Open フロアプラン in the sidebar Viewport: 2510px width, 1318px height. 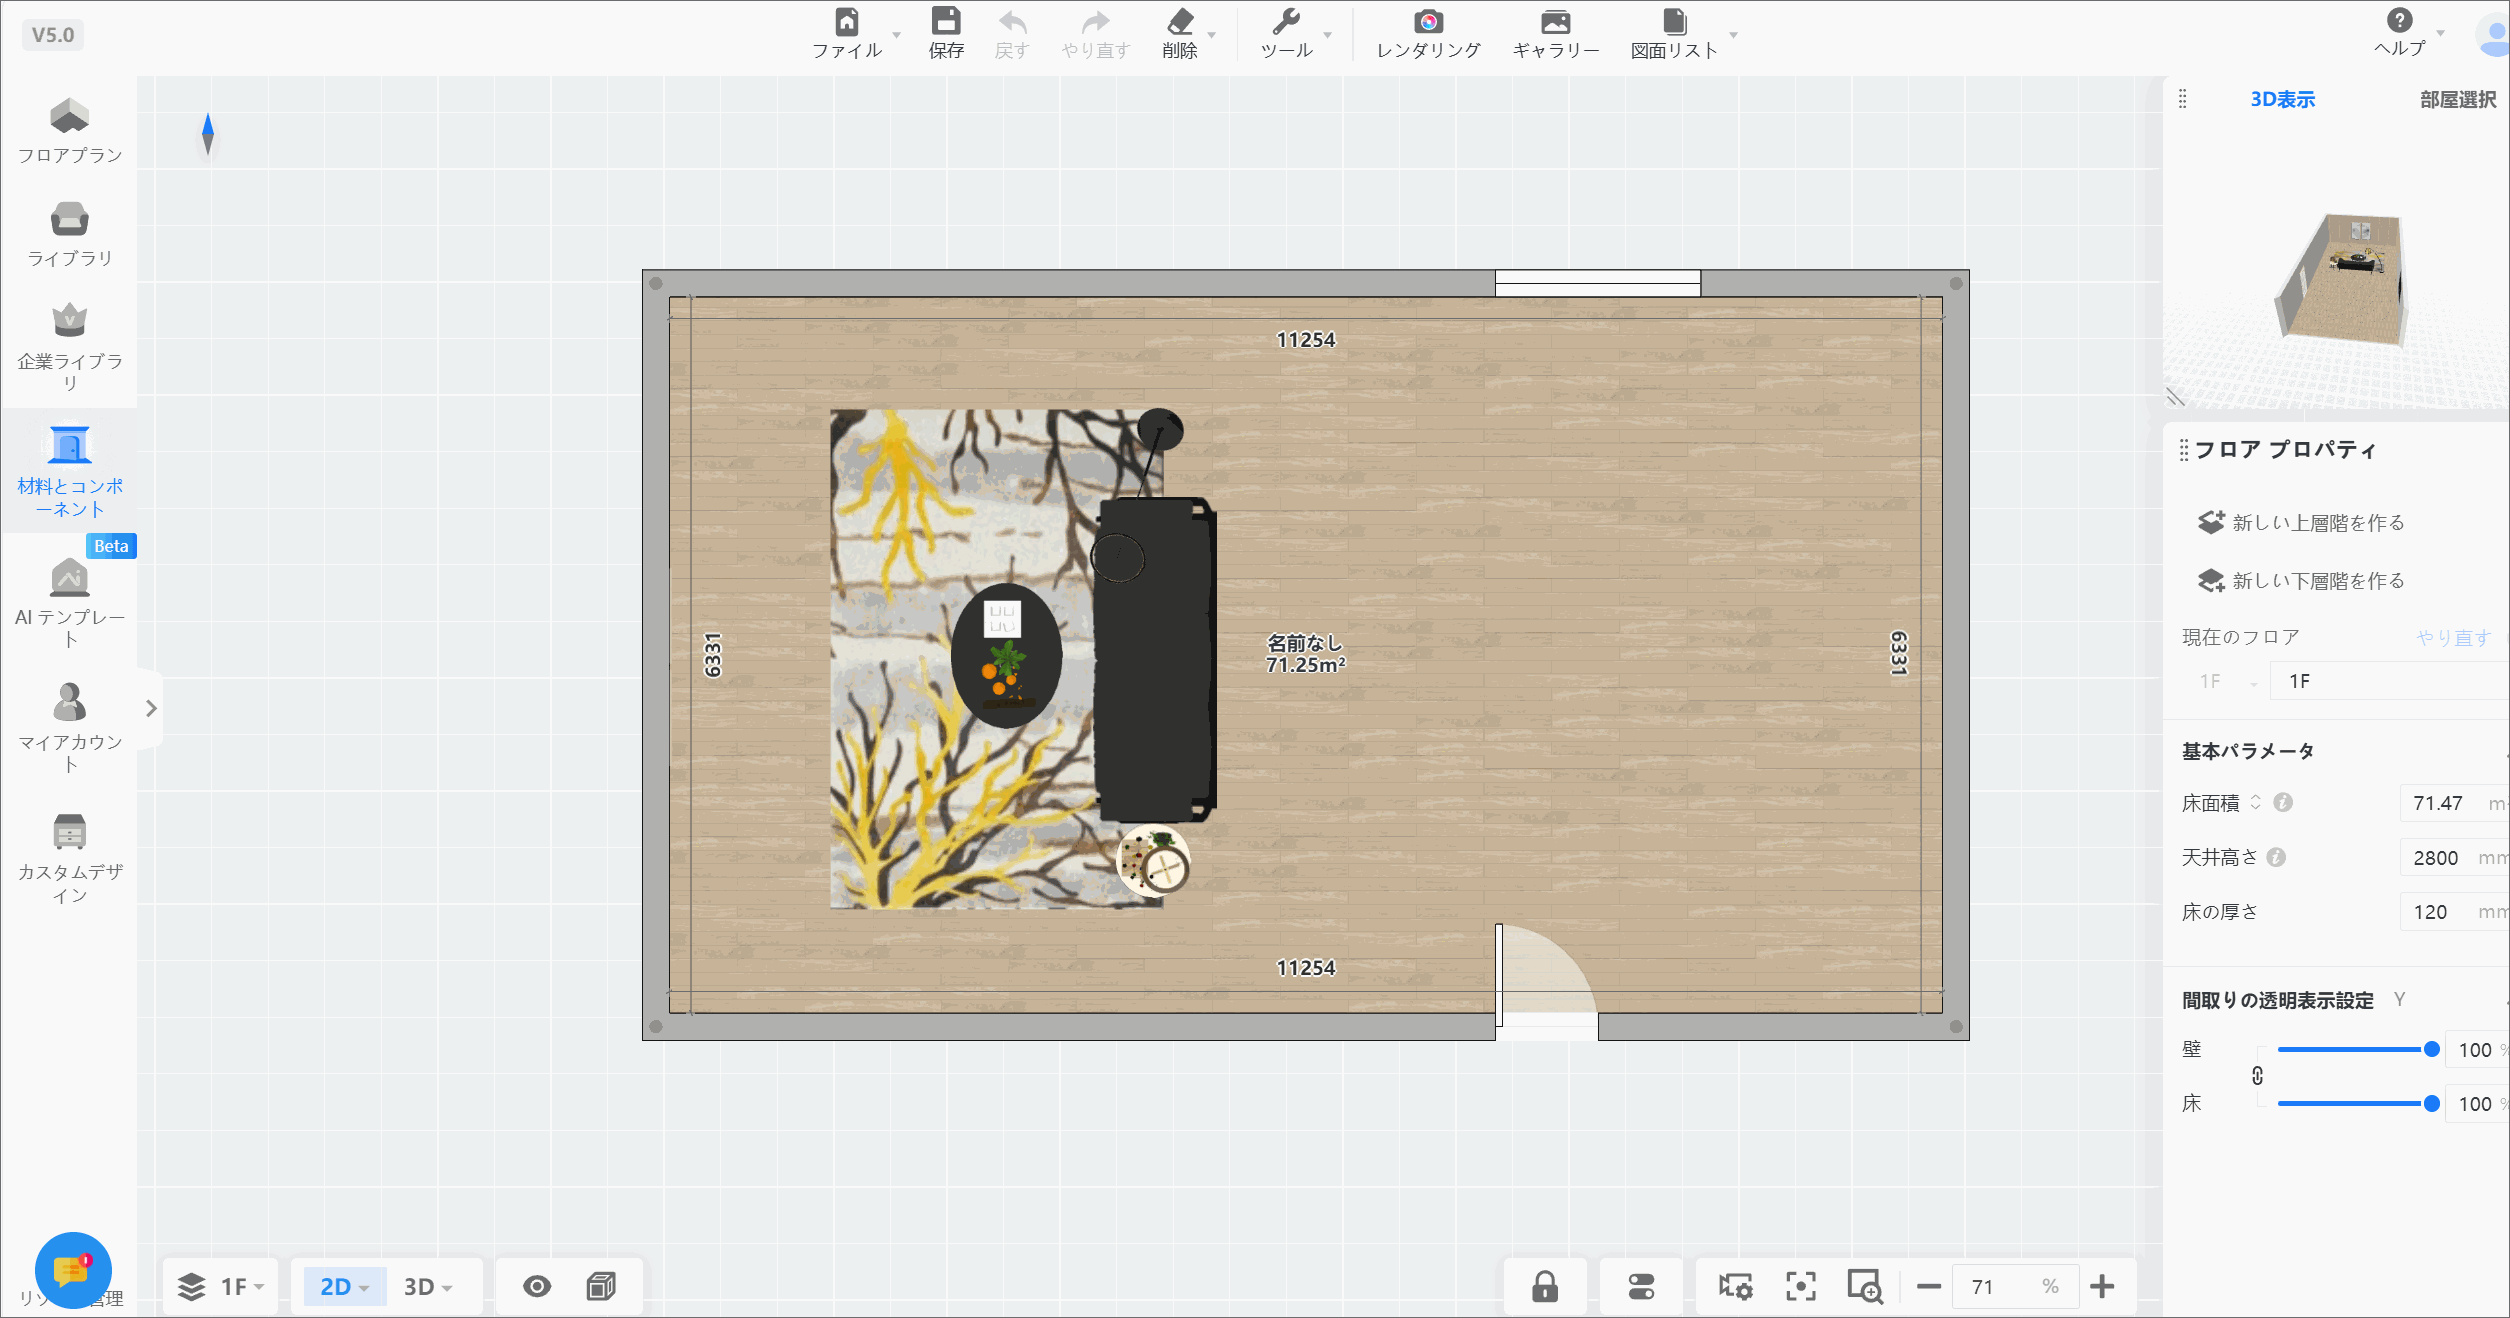[x=70, y=131]
